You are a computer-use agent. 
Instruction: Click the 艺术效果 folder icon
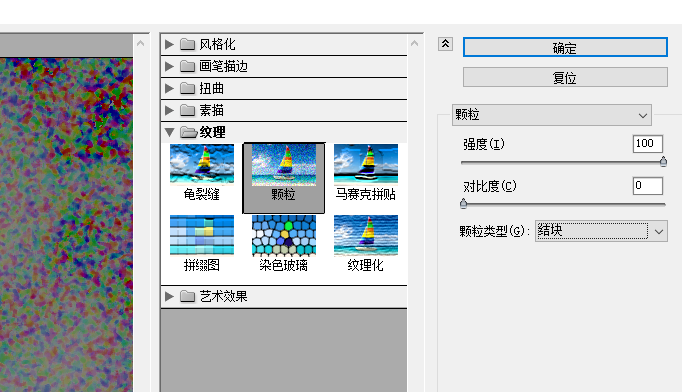point(187,296)
